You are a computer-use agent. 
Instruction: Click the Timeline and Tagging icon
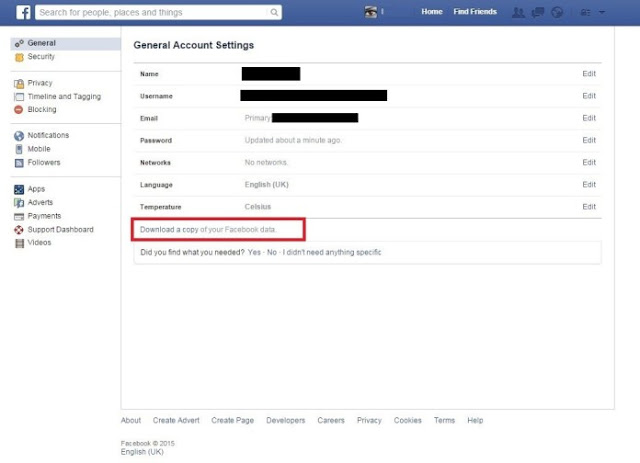(19, 97)
